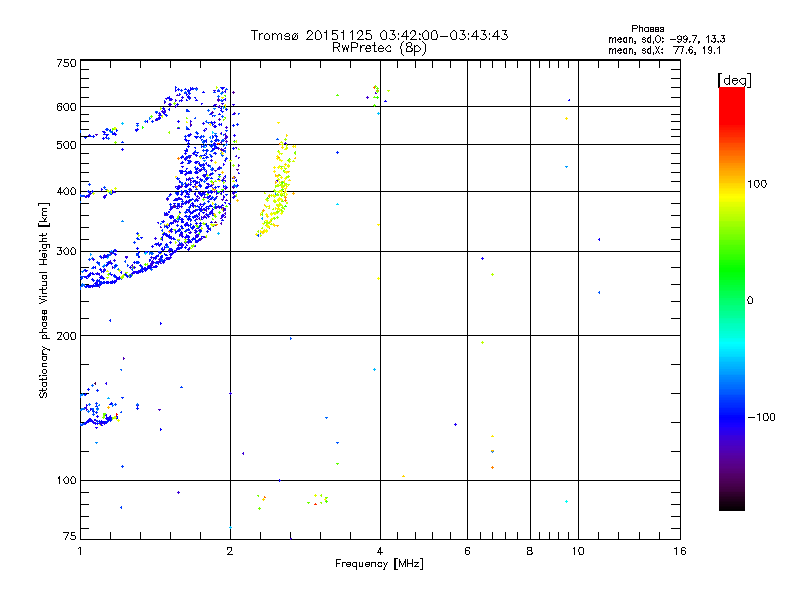Click the "-100" label on the color scale
Viewport: 800px width, 600px height.
[x=762, y=417]
